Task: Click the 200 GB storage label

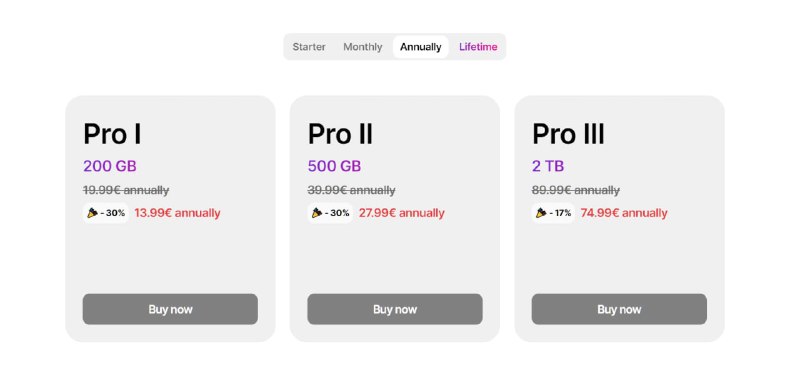Action: click(110, 166)
